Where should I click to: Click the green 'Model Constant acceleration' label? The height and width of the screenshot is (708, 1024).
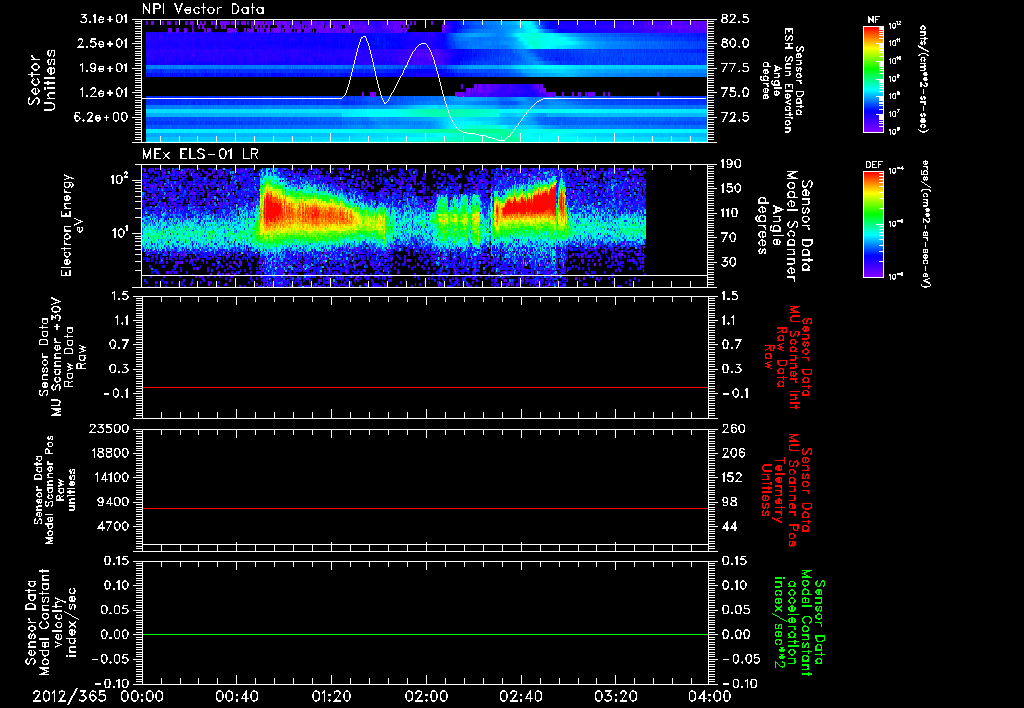(799, 623)
